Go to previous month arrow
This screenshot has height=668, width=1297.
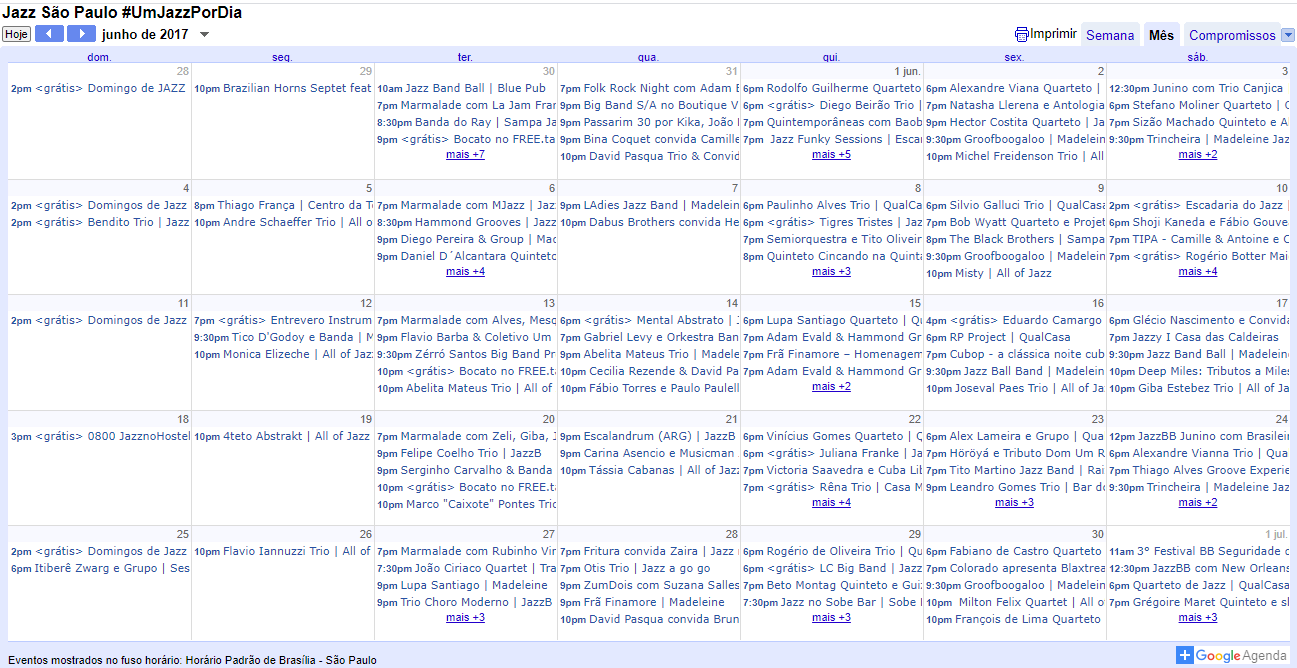pos(49,34)
